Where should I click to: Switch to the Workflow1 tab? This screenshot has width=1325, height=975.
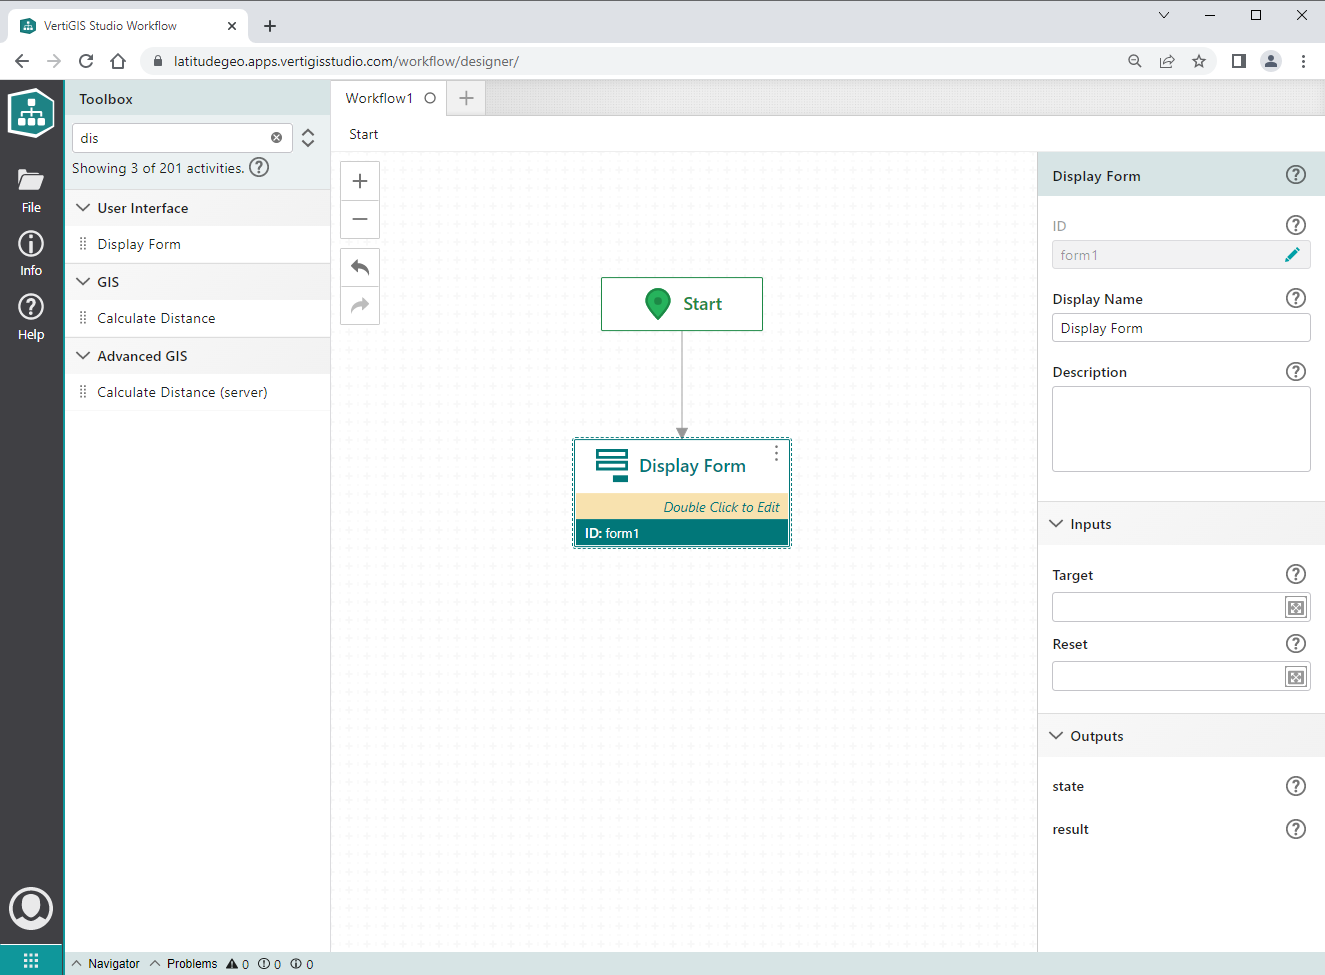pos(379,98)
